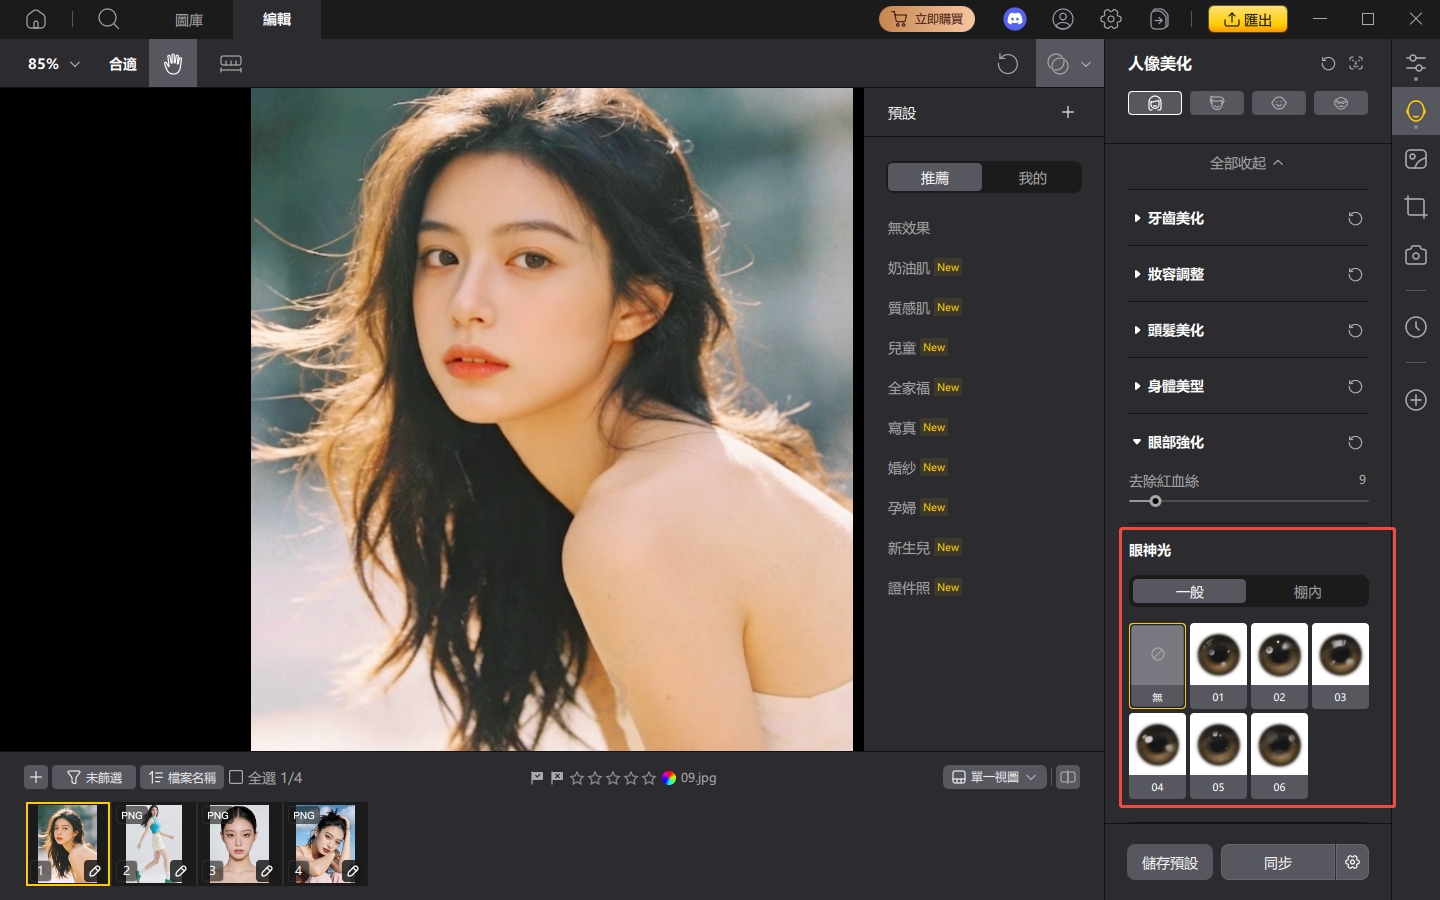The width and height of the screenshot is (1440, 900).
Task: Select the Crop tool icon
Action: pos(1416,207)
